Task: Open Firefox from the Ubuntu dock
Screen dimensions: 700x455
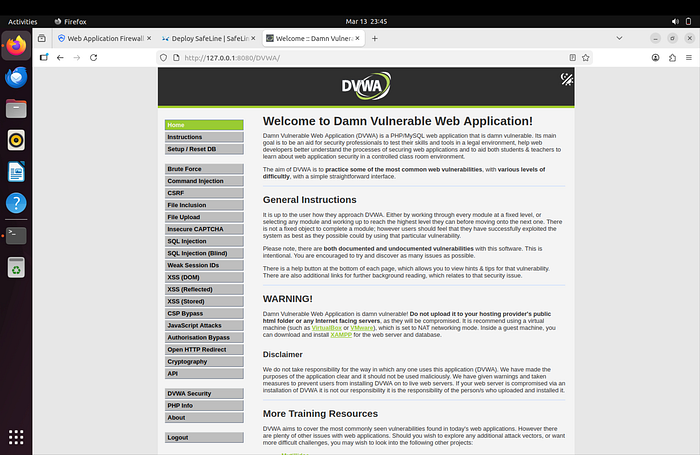Action: pos(16,46)
